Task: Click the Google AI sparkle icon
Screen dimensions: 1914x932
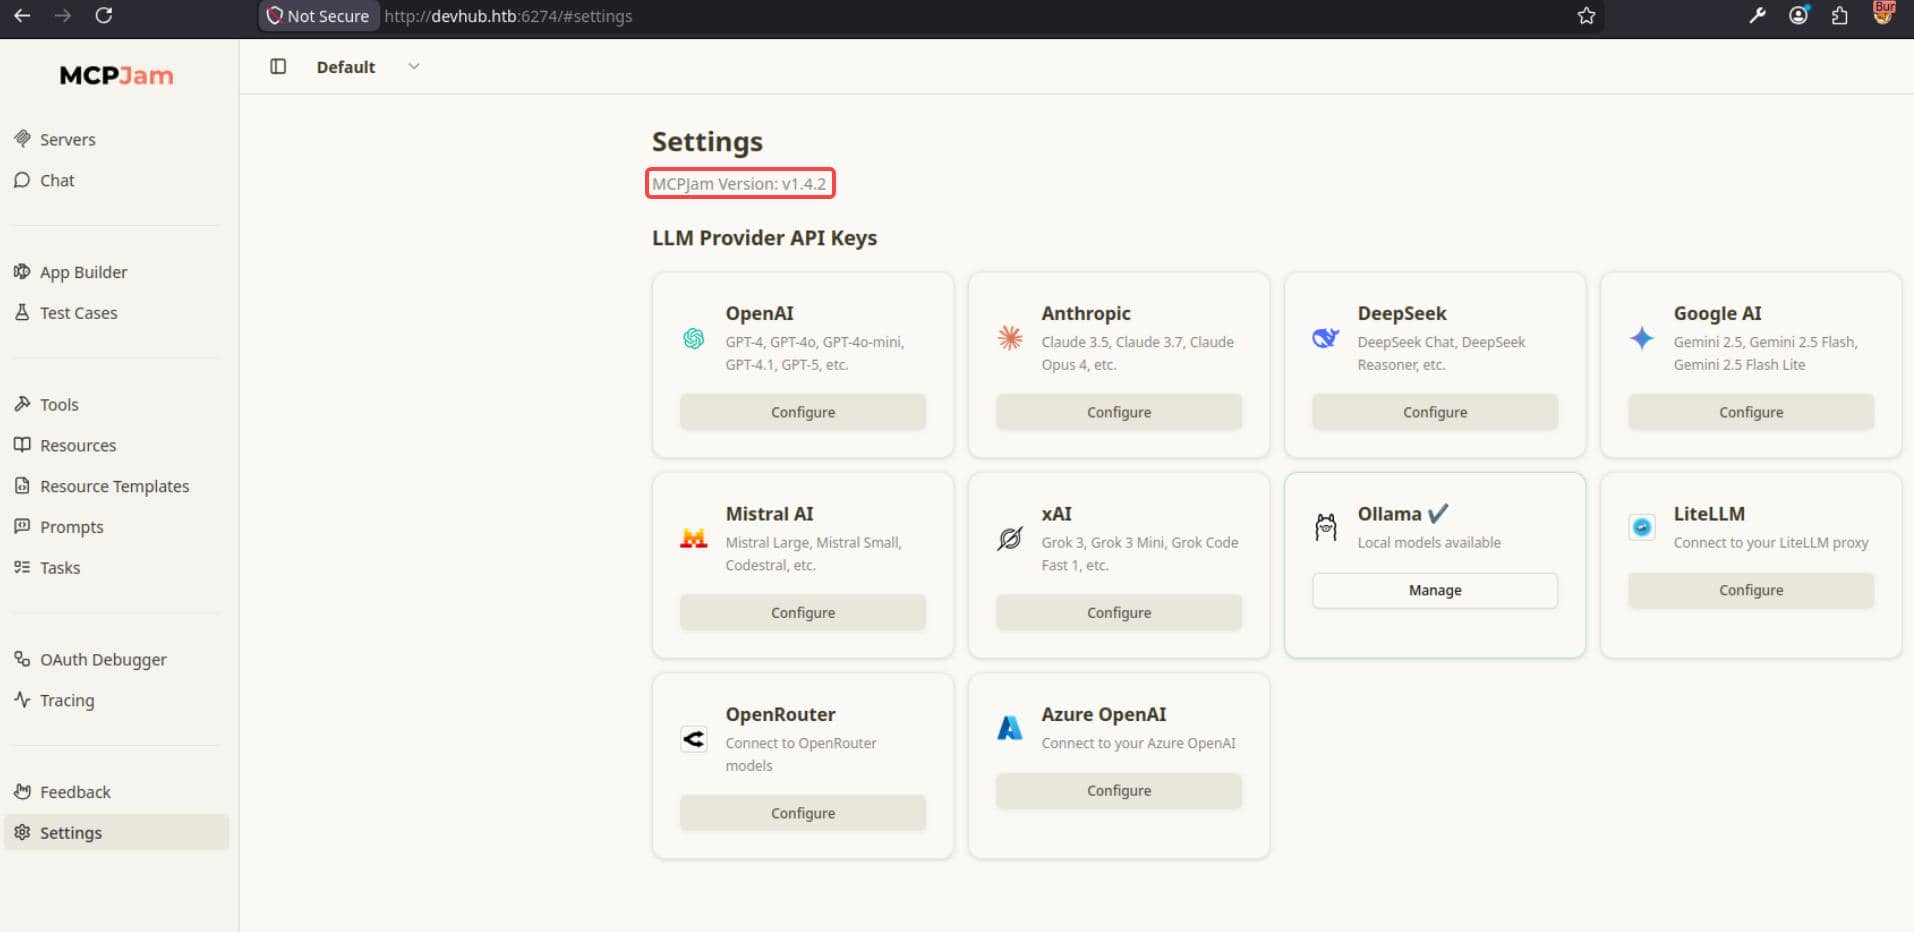Action: pyautogui.click(x=1642, y=338)
